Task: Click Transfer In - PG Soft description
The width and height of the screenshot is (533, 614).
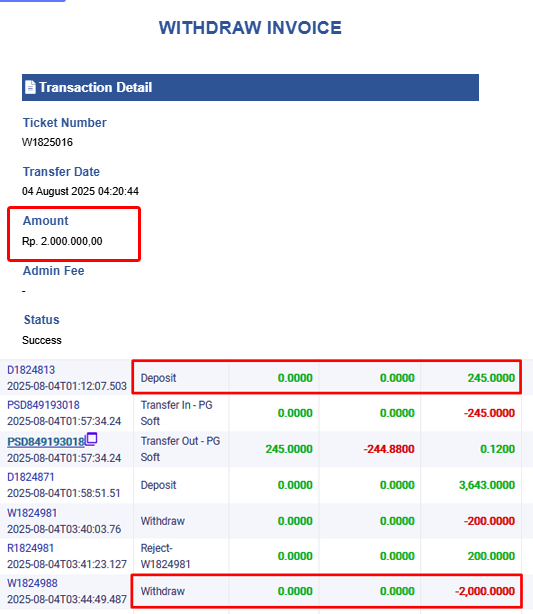Action: coord(177,413)
